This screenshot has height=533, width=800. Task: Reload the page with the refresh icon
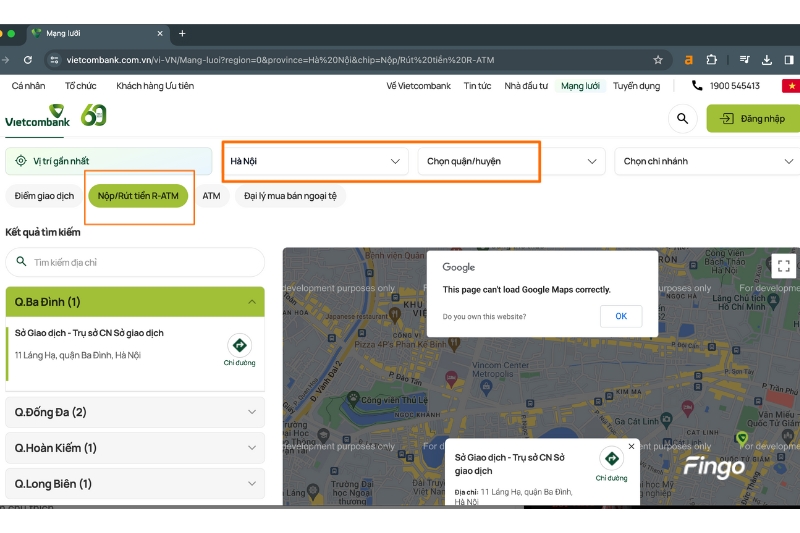28,60
